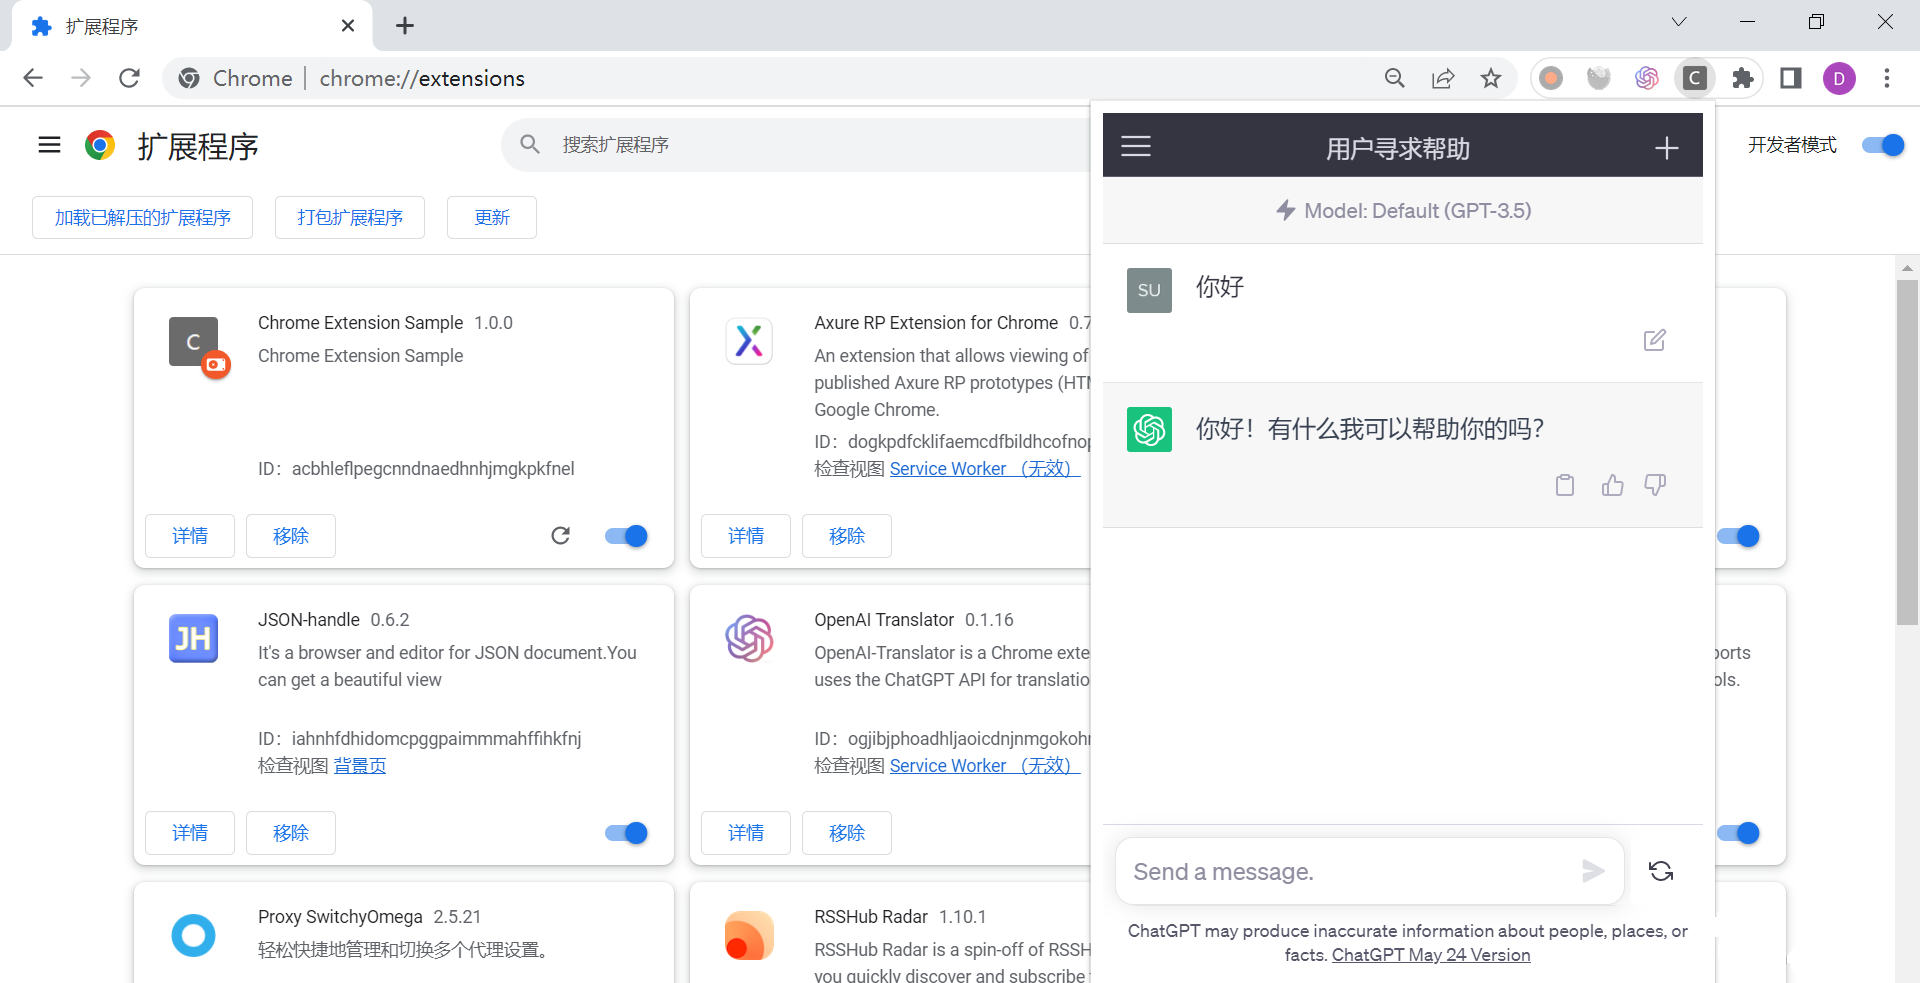Click 移除 for Chrome Extension Sample

(x=291, y=536)
